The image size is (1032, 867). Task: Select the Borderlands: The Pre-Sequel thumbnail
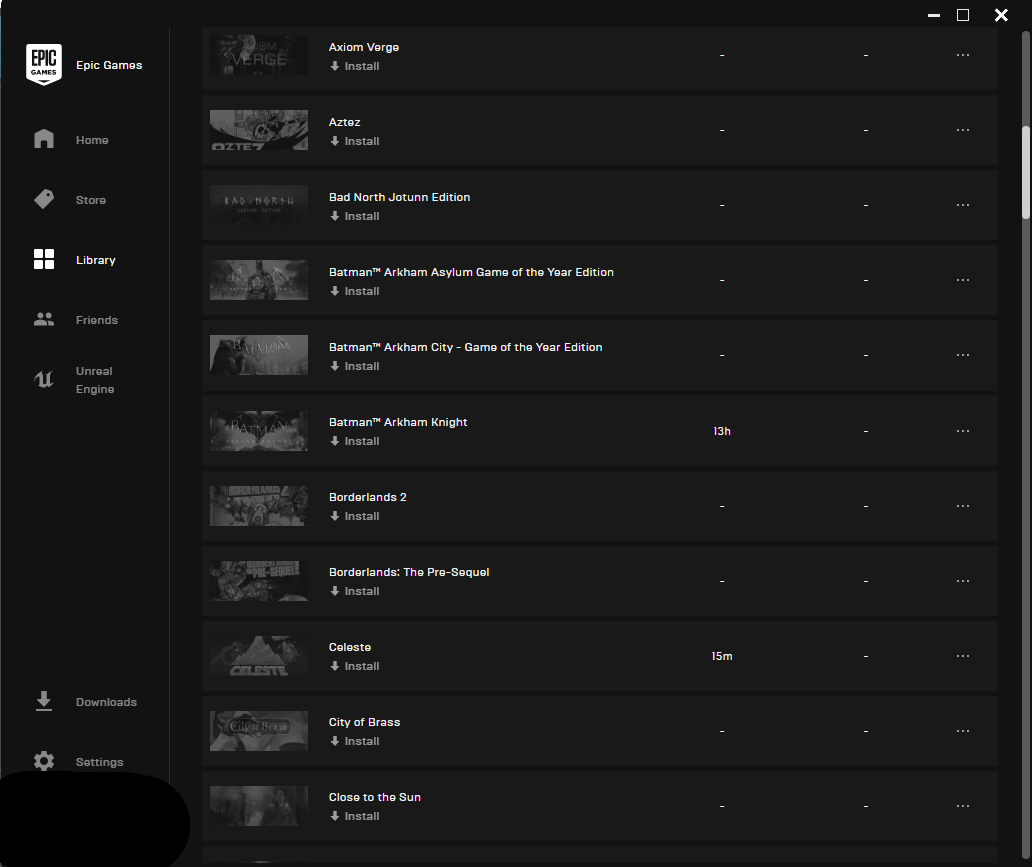coord(259,581)
